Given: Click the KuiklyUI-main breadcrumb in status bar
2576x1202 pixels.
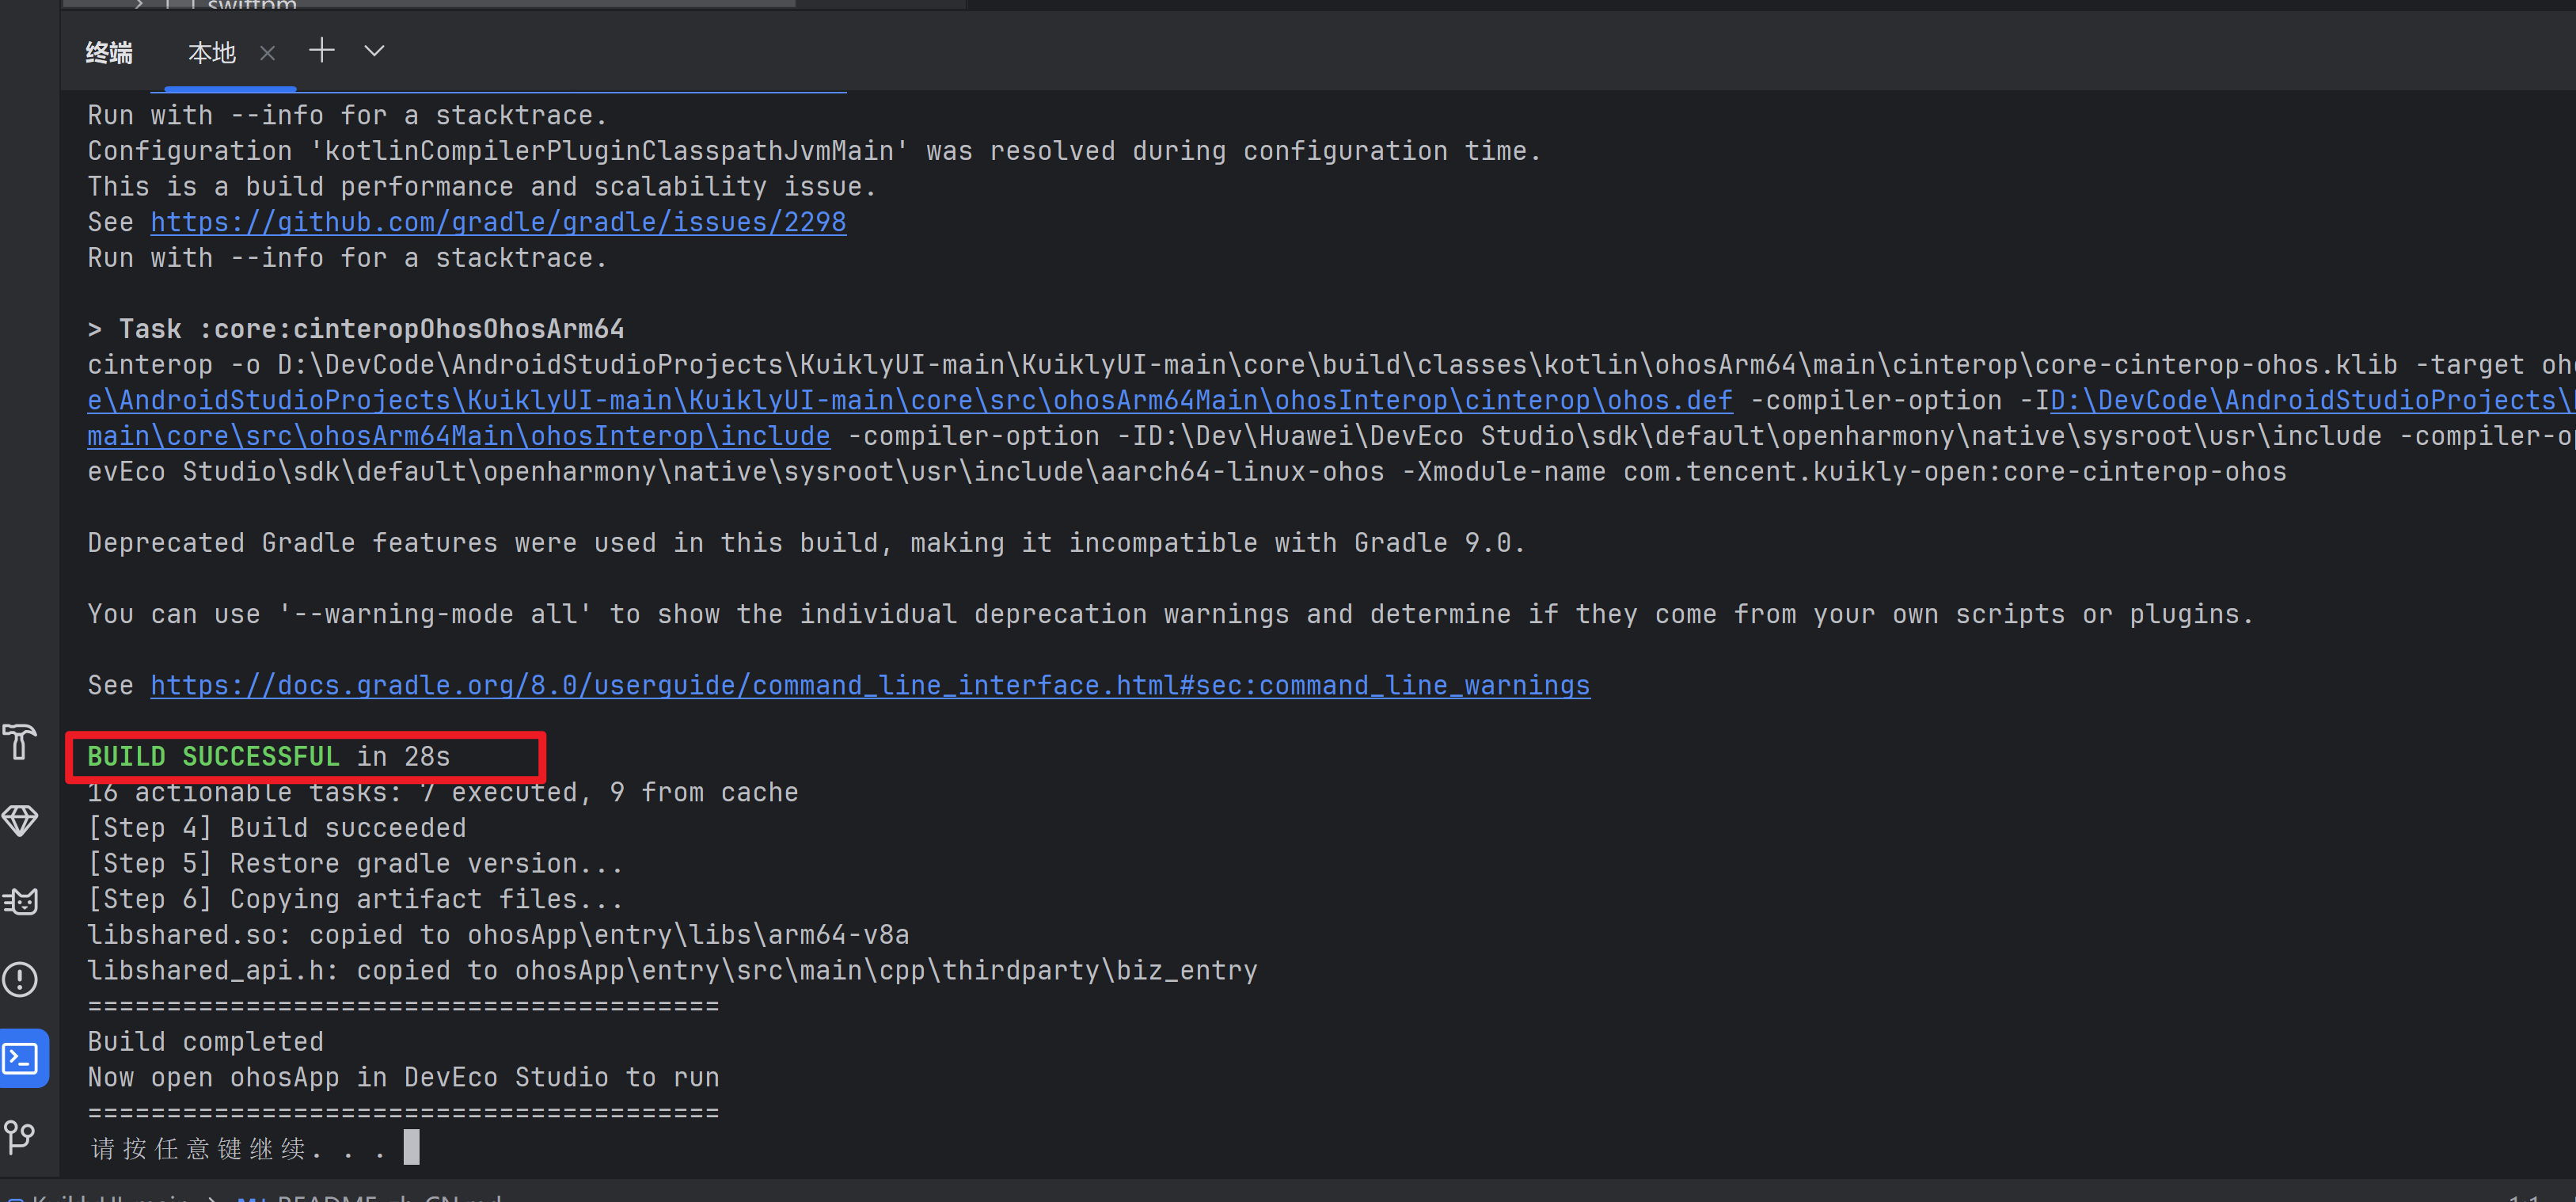Looking at the screenshot, I should pyautogui.click(x=110, y=1197).
